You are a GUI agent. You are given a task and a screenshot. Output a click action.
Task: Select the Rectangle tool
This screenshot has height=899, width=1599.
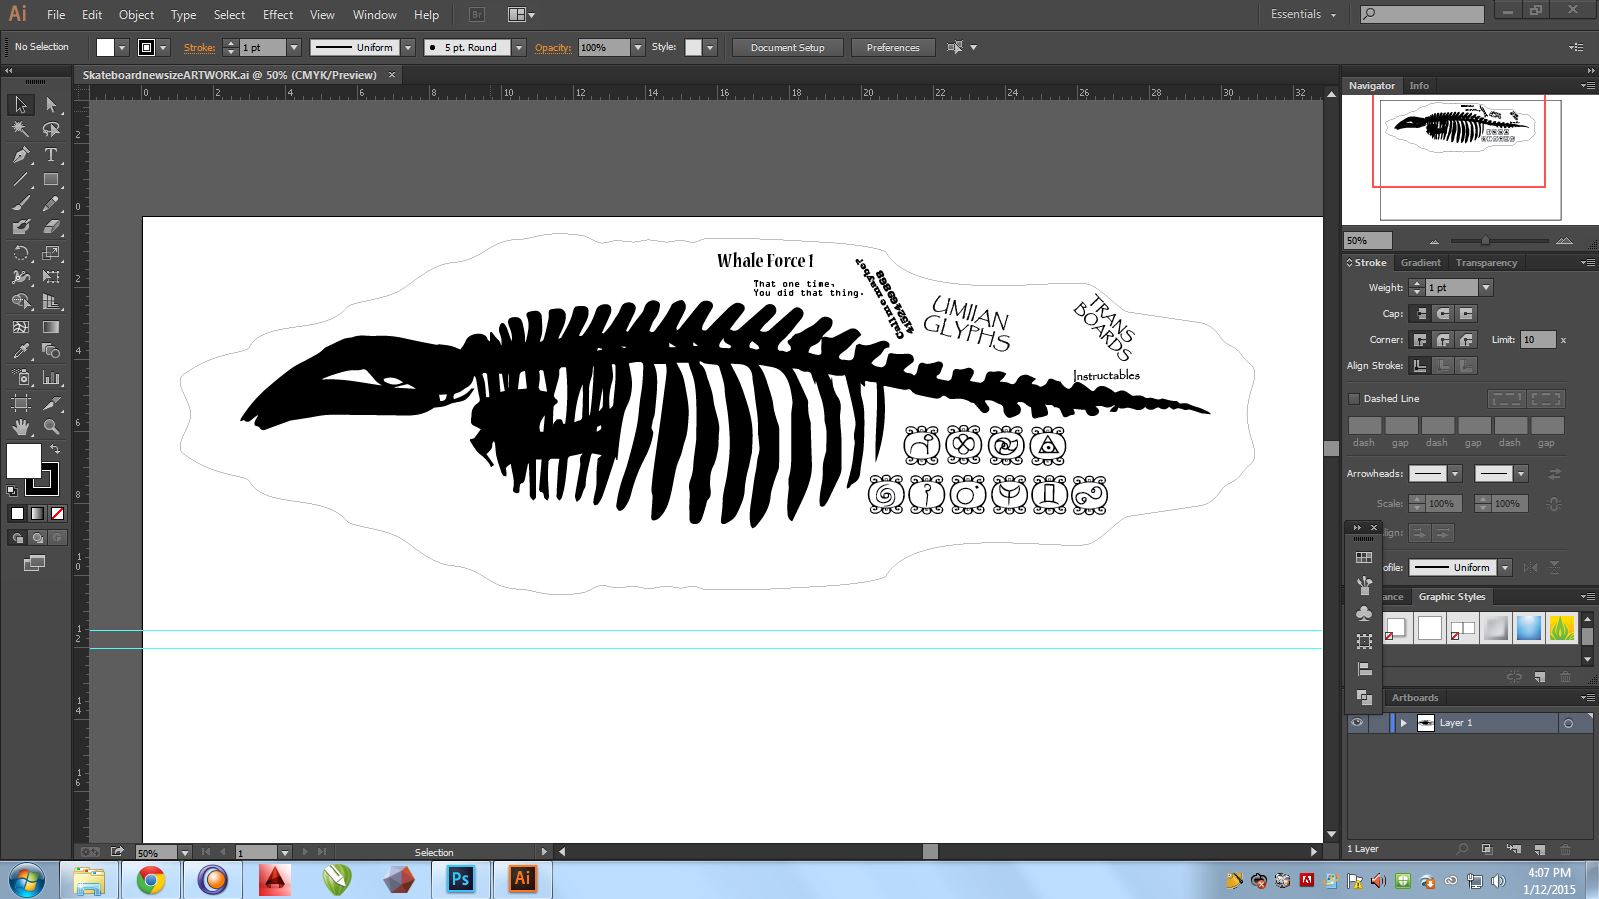(x=51, y=180)
